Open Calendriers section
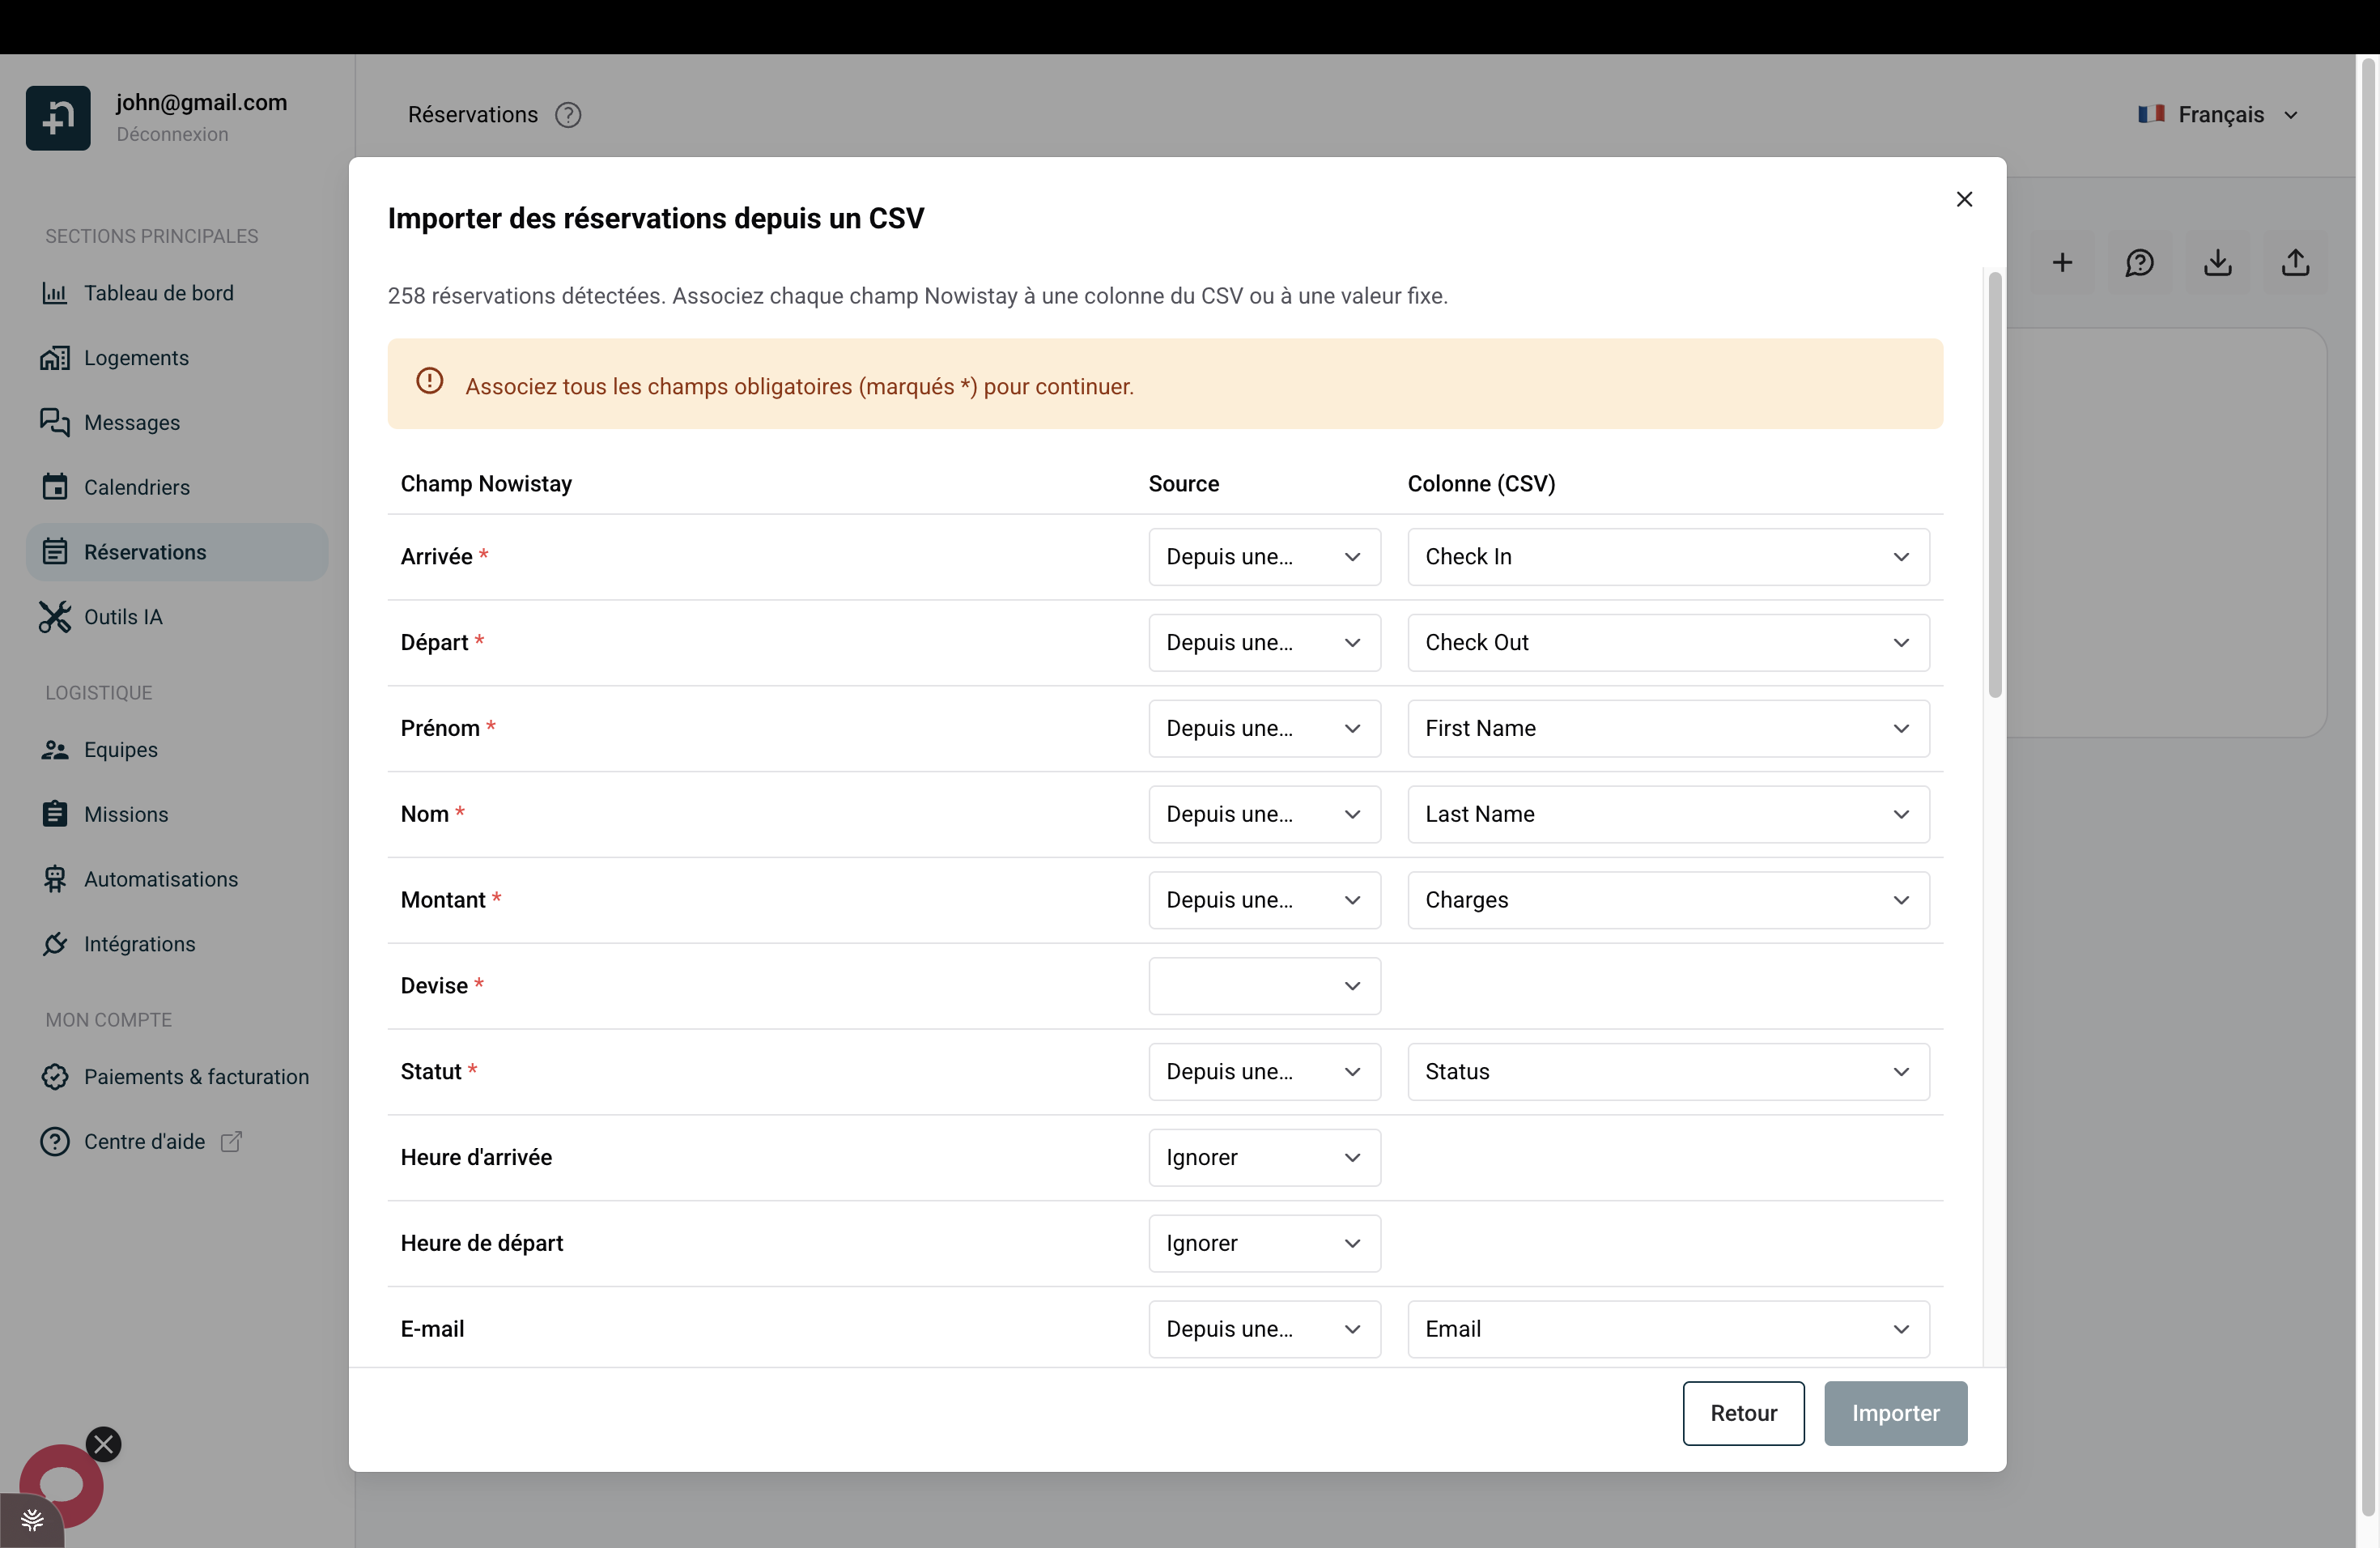The image size is (2380, 1548). [177, 487]
